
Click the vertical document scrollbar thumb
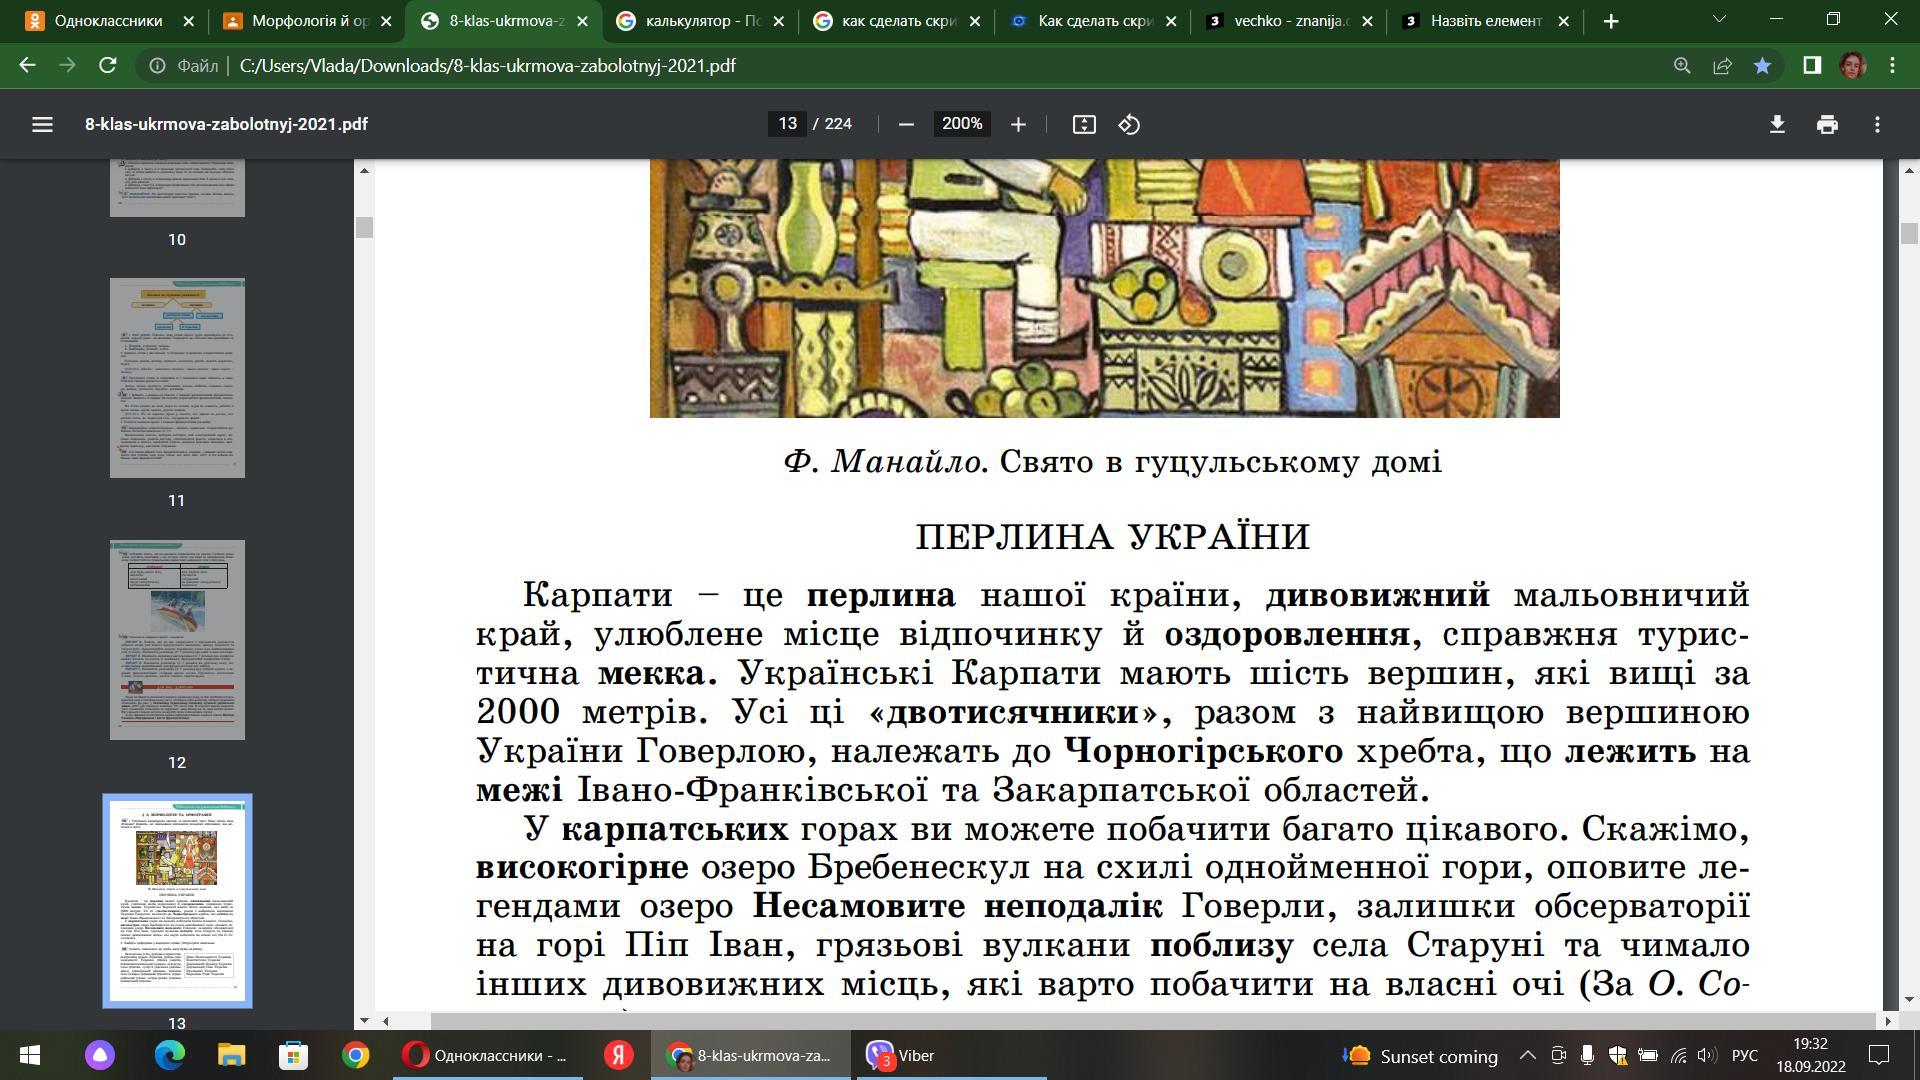[x=1909, y=233]
